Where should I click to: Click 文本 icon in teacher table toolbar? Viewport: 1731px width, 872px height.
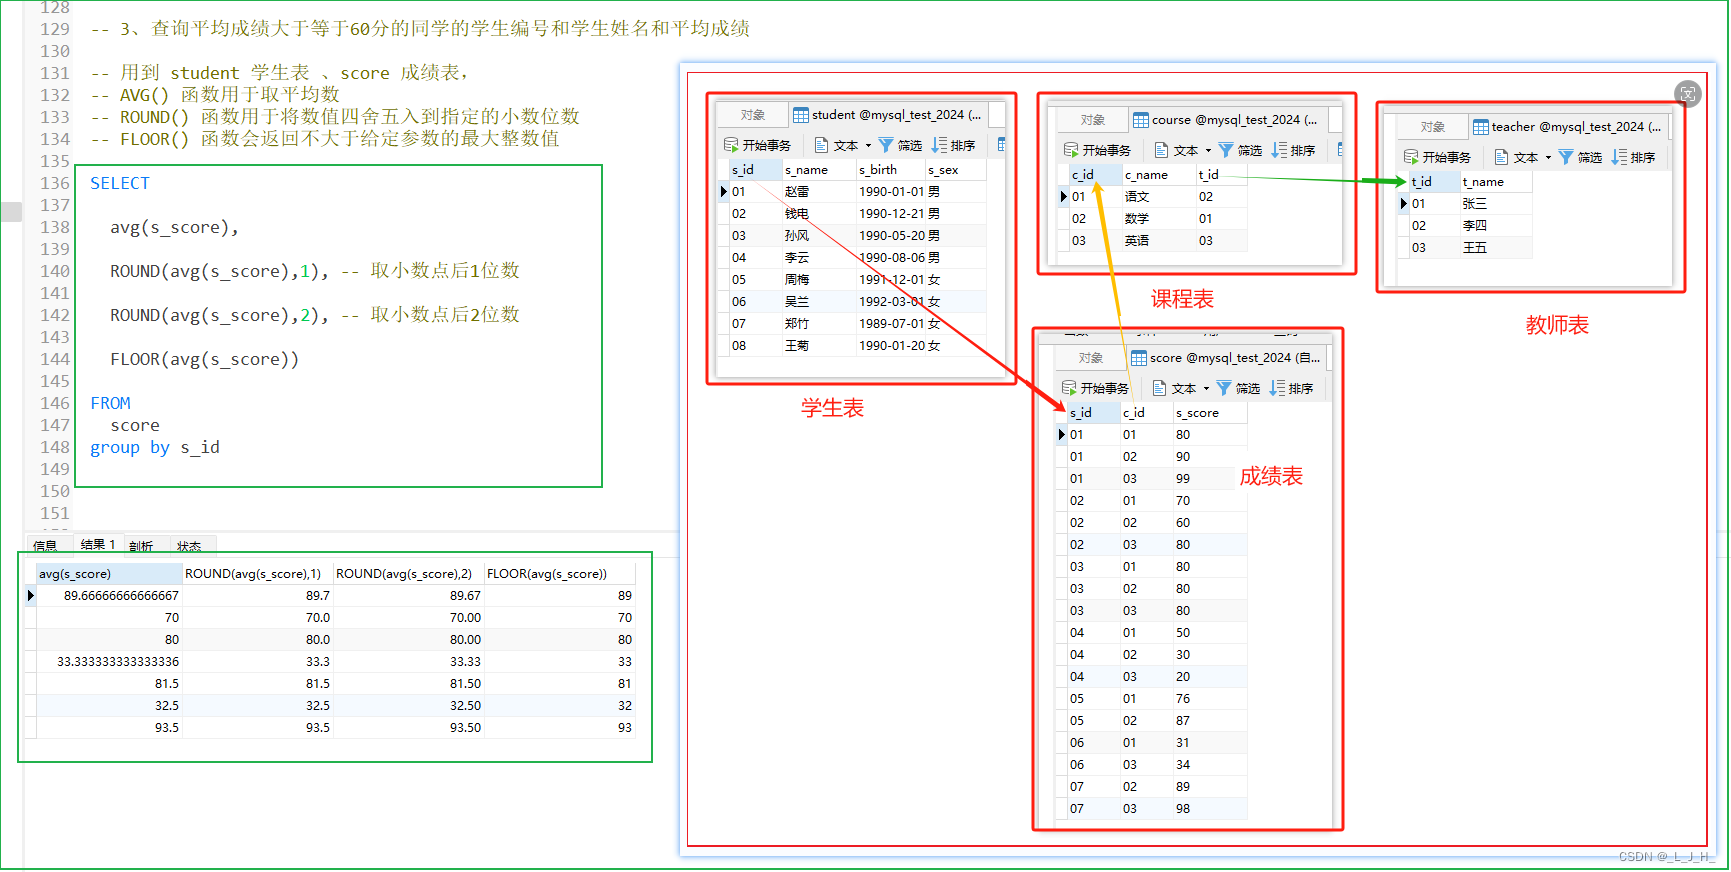pyautogui.click(x=1501, y=157)
